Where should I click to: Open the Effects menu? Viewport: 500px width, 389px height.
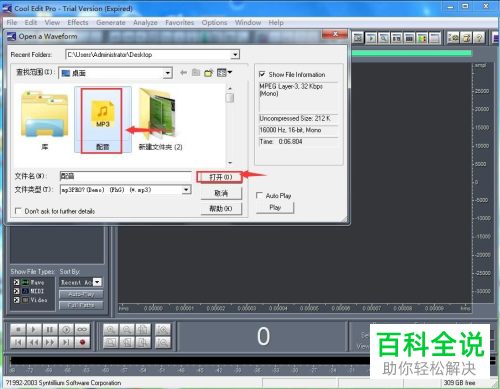click(x=78, y=23)
